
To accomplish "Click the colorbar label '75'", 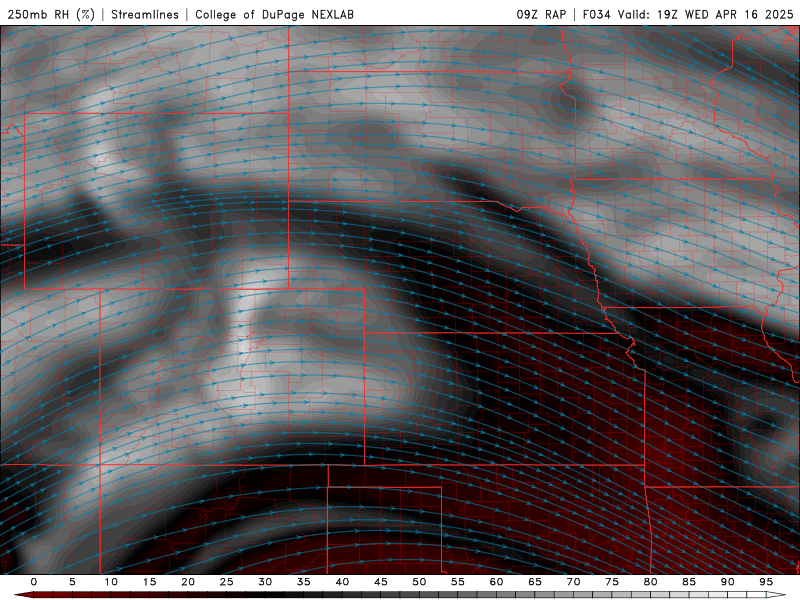I will click(612, 582).
